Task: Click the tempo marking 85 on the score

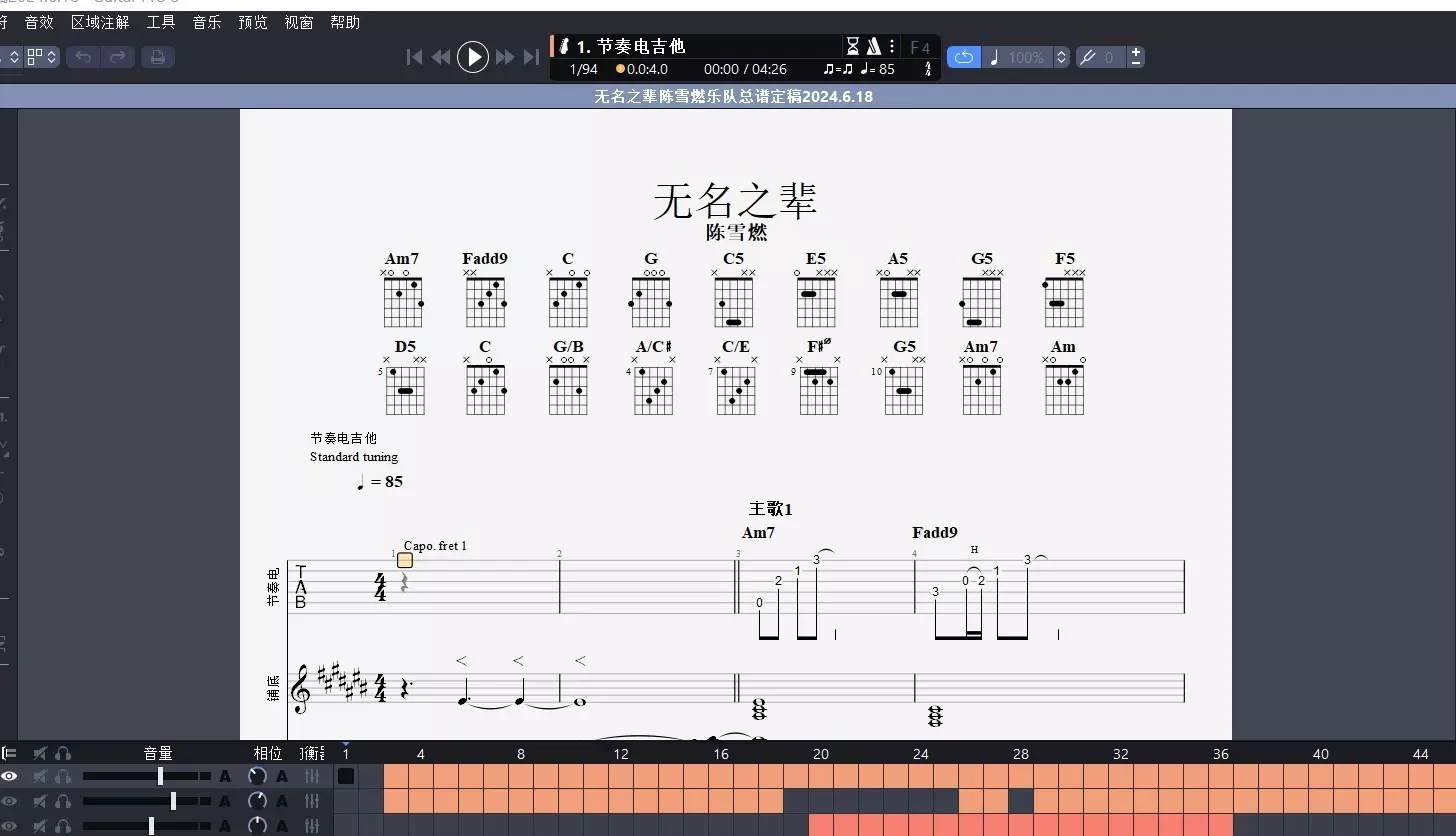Action: tap(380, 482)
